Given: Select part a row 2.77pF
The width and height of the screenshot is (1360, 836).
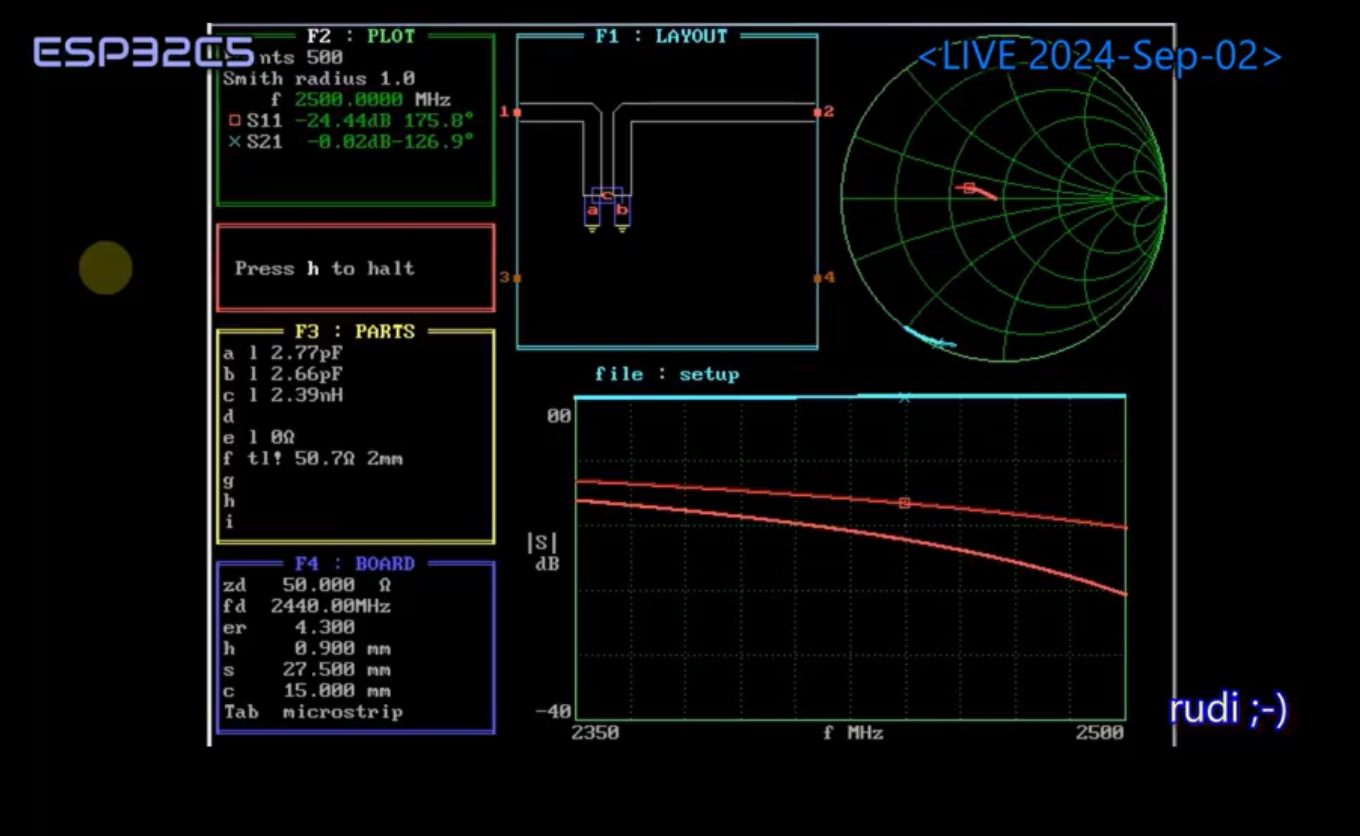Looking at the screenshot, I should 284,352.
